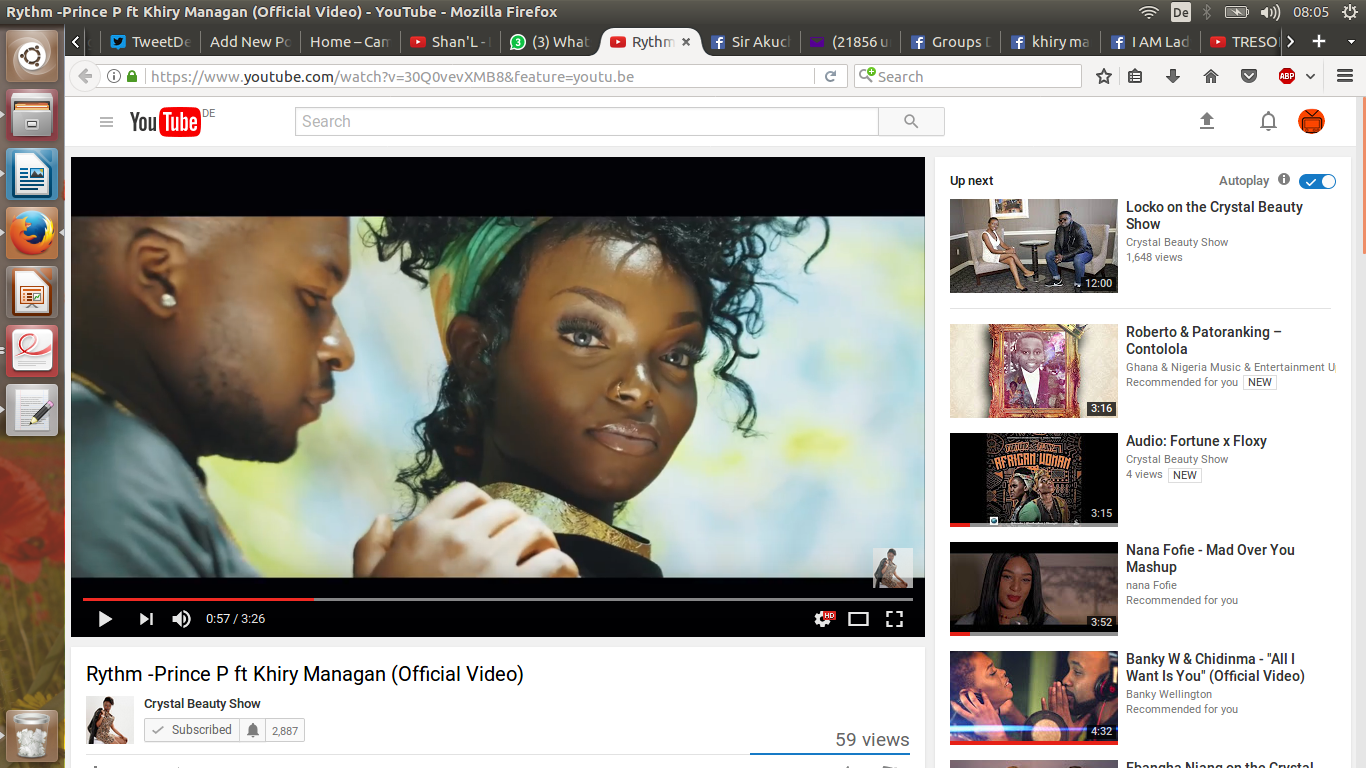Open the Firefox hamburger menu
Image resolution: width=1366 pixels, height=768 pixels.
pos(1344,76)
